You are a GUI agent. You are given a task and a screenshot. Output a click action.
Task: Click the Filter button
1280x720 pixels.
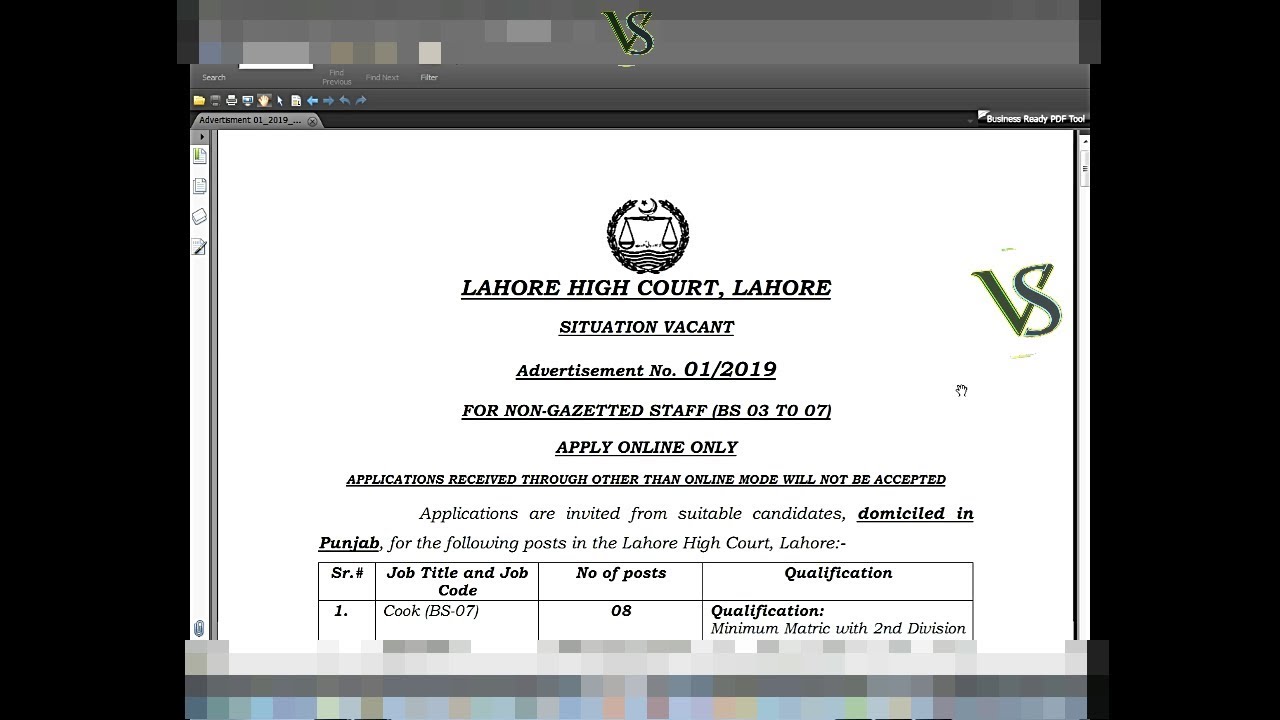(429, 77)
